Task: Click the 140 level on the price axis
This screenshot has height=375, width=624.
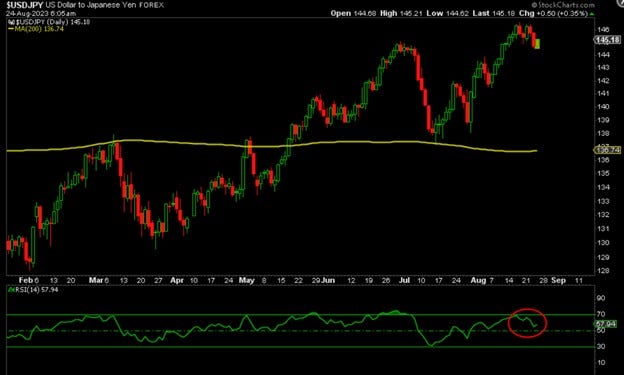Action: tap(603, 107)
